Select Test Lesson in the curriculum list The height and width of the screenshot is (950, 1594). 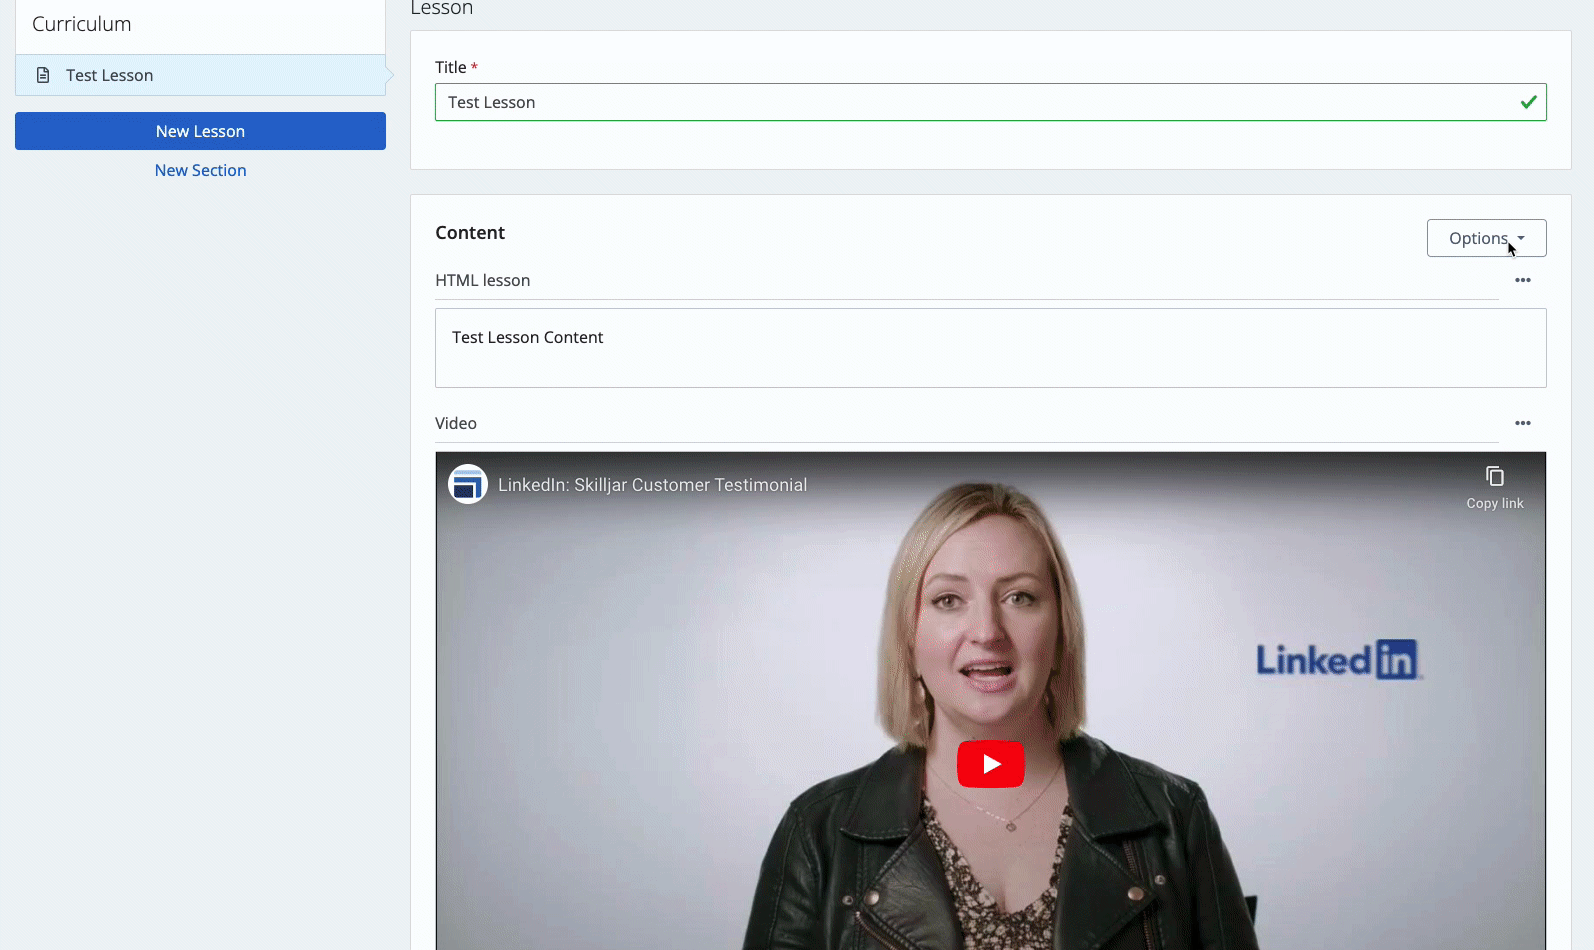200,75
